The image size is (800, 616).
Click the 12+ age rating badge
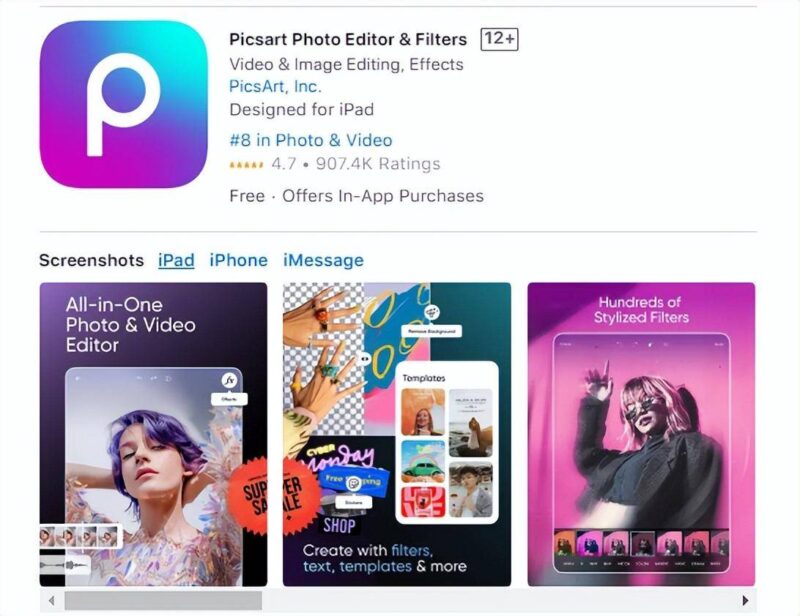pyautogui.click(x=499, y=39)
